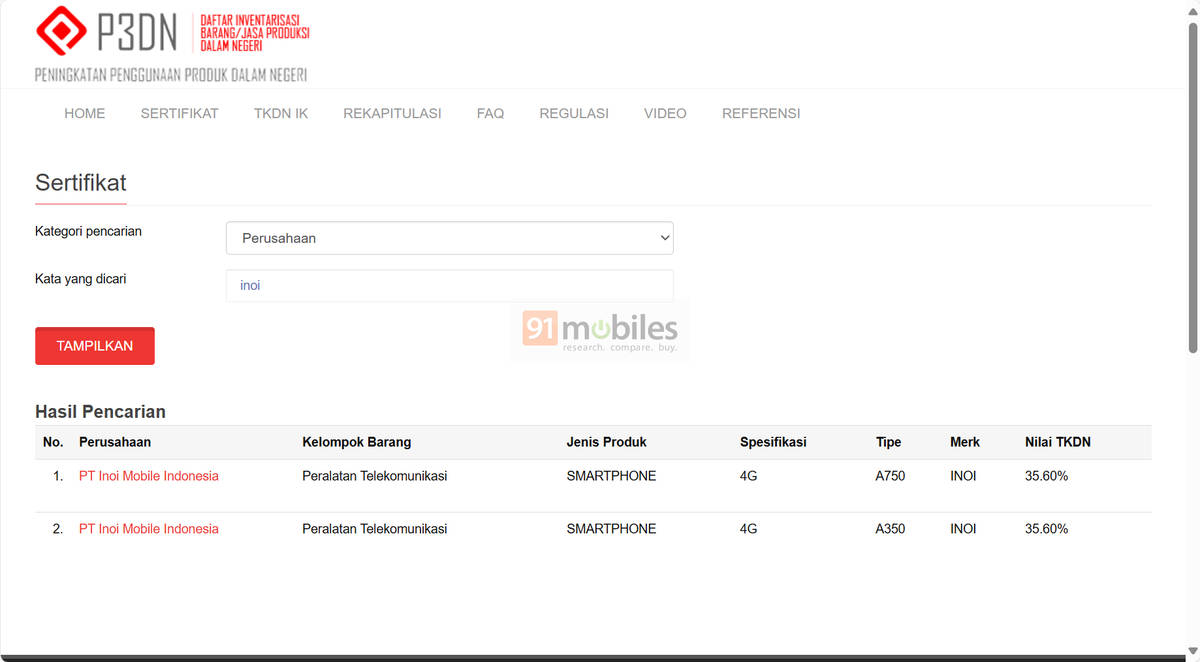This screenshot has height=662, width=1200.
Task: Click the Kata yang dicari label
Action: (x=81, y=279)
